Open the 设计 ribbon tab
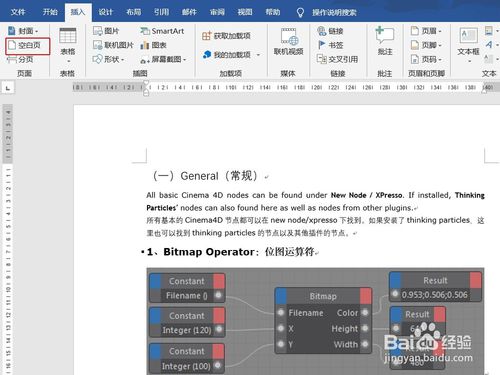Image resolution: width=500 pixels, height=375 pixels. [x=106, y=12]
